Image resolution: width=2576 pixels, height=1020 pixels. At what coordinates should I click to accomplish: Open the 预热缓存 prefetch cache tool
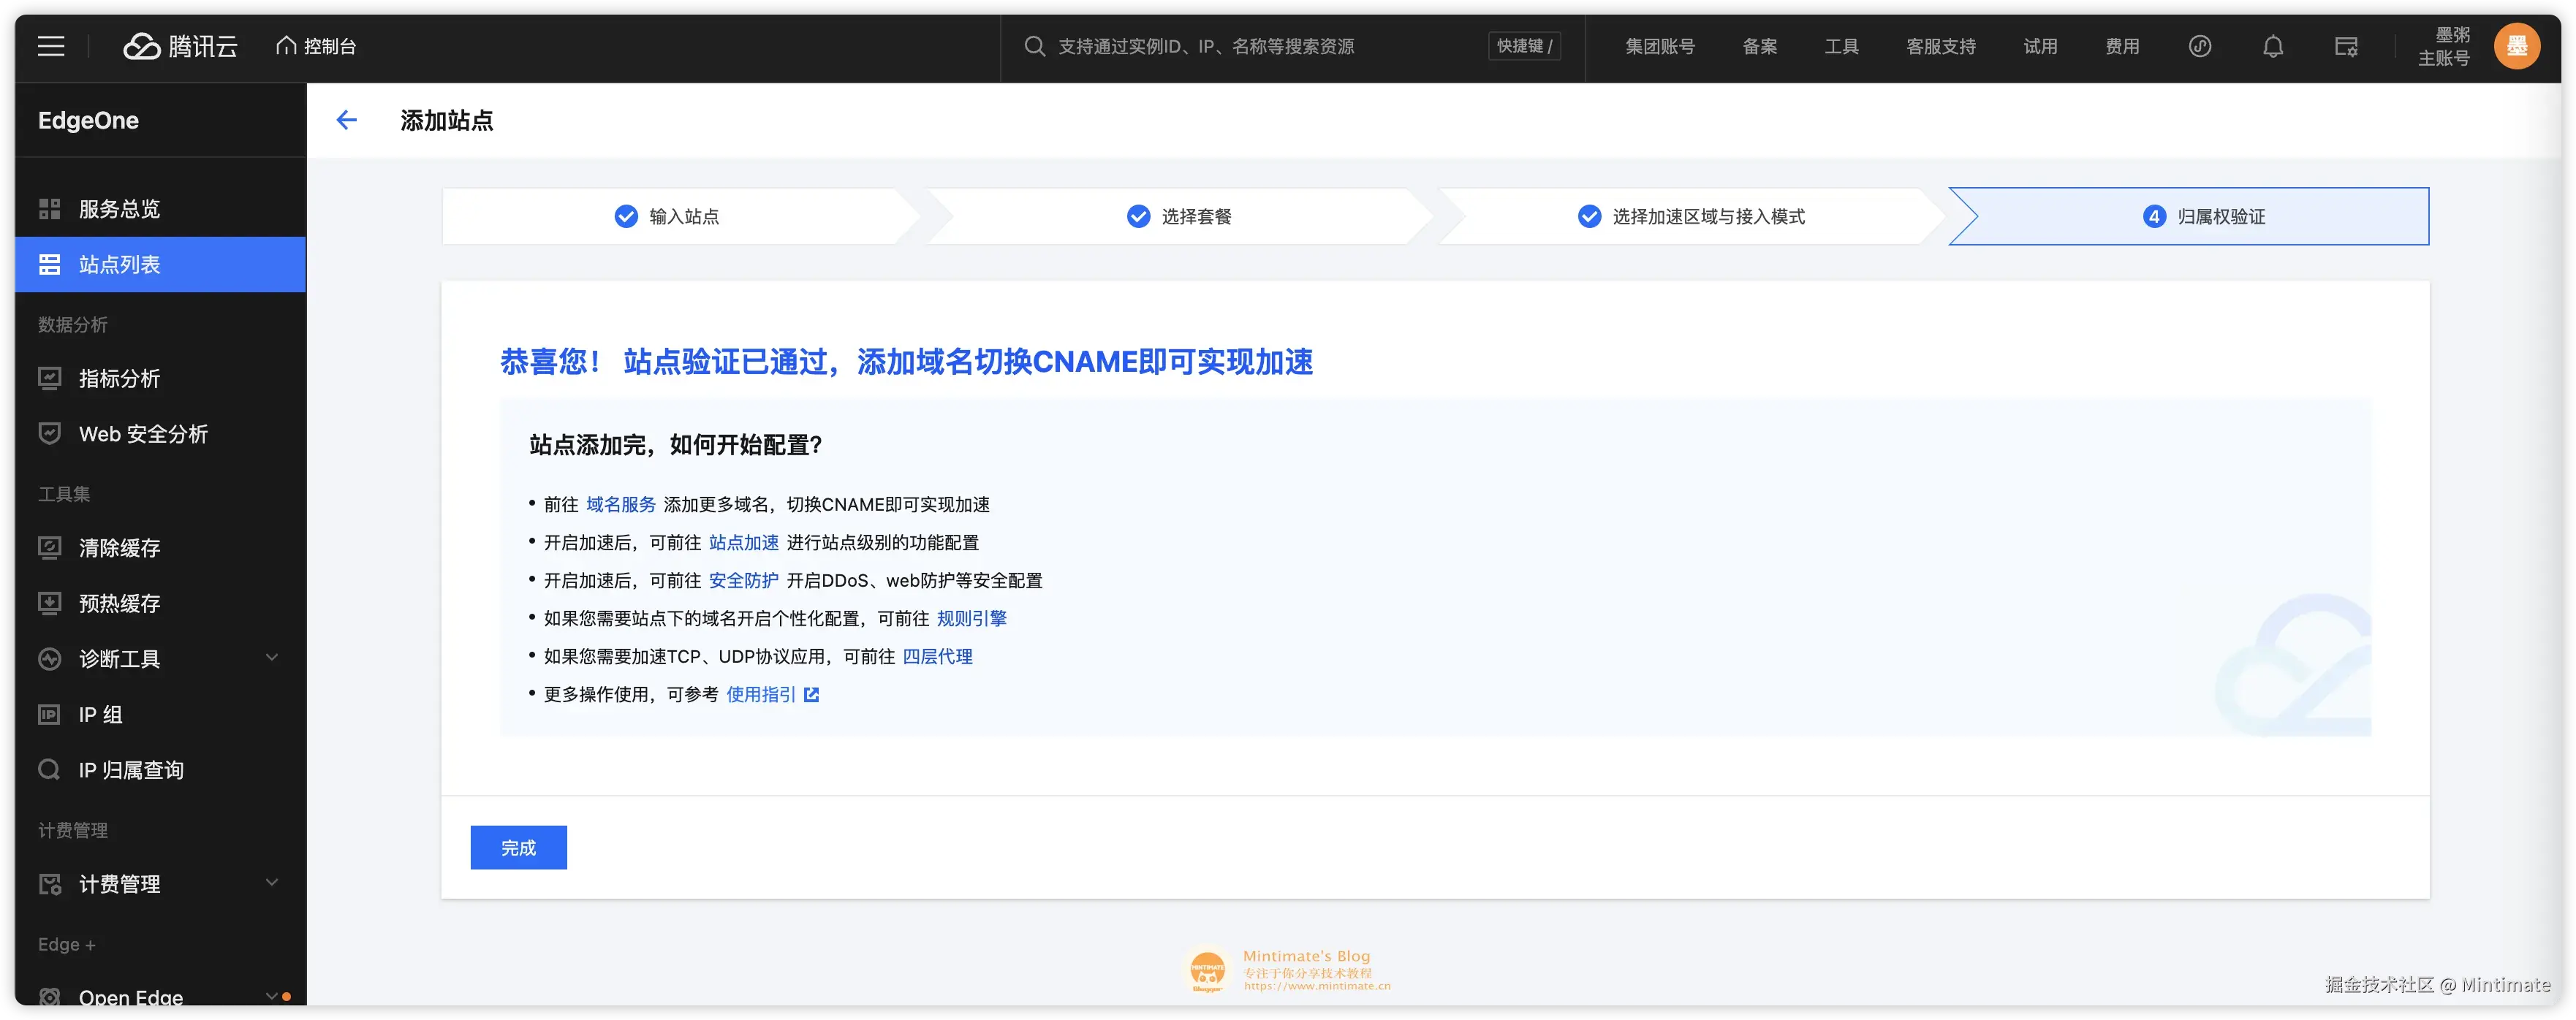pos(50,602)
